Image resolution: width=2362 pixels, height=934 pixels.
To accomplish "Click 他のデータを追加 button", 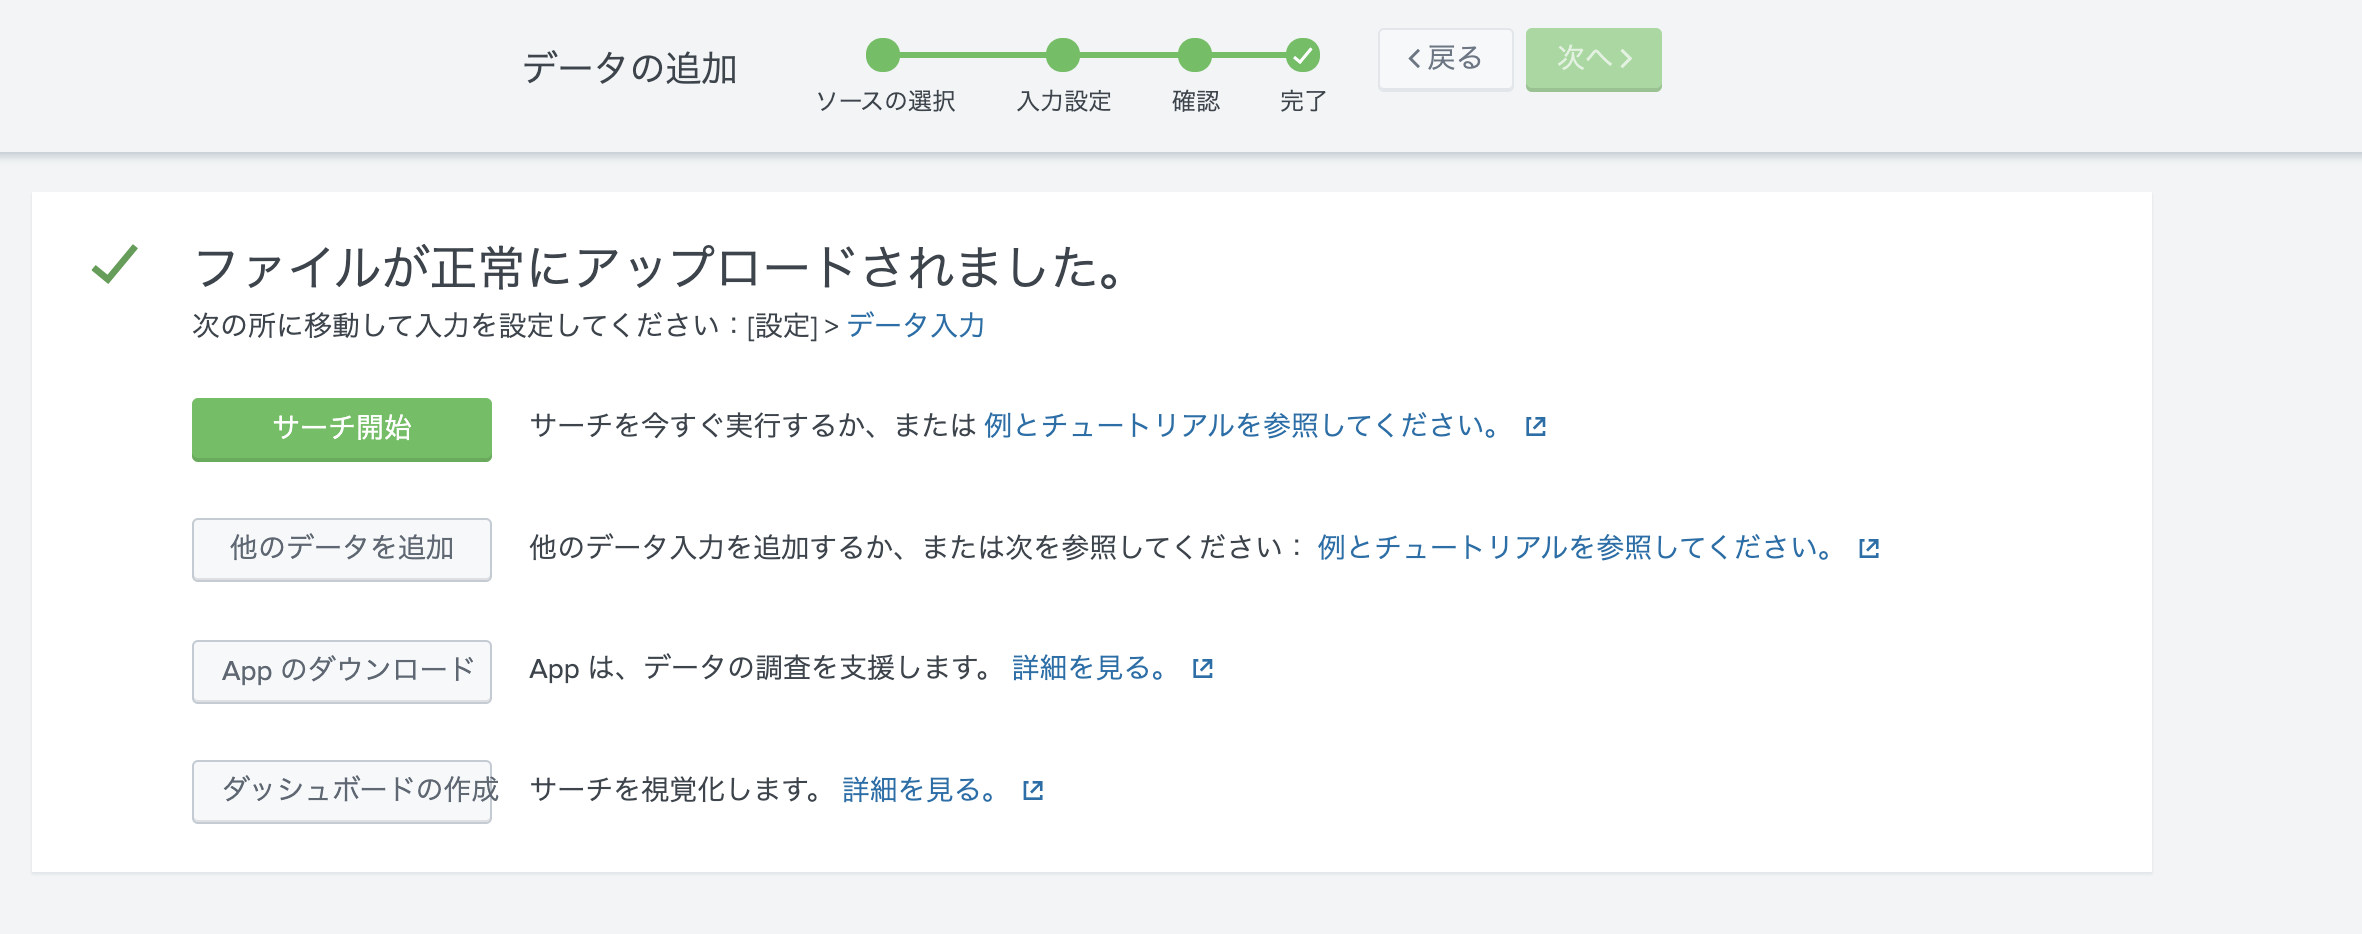I will point(342,548).
